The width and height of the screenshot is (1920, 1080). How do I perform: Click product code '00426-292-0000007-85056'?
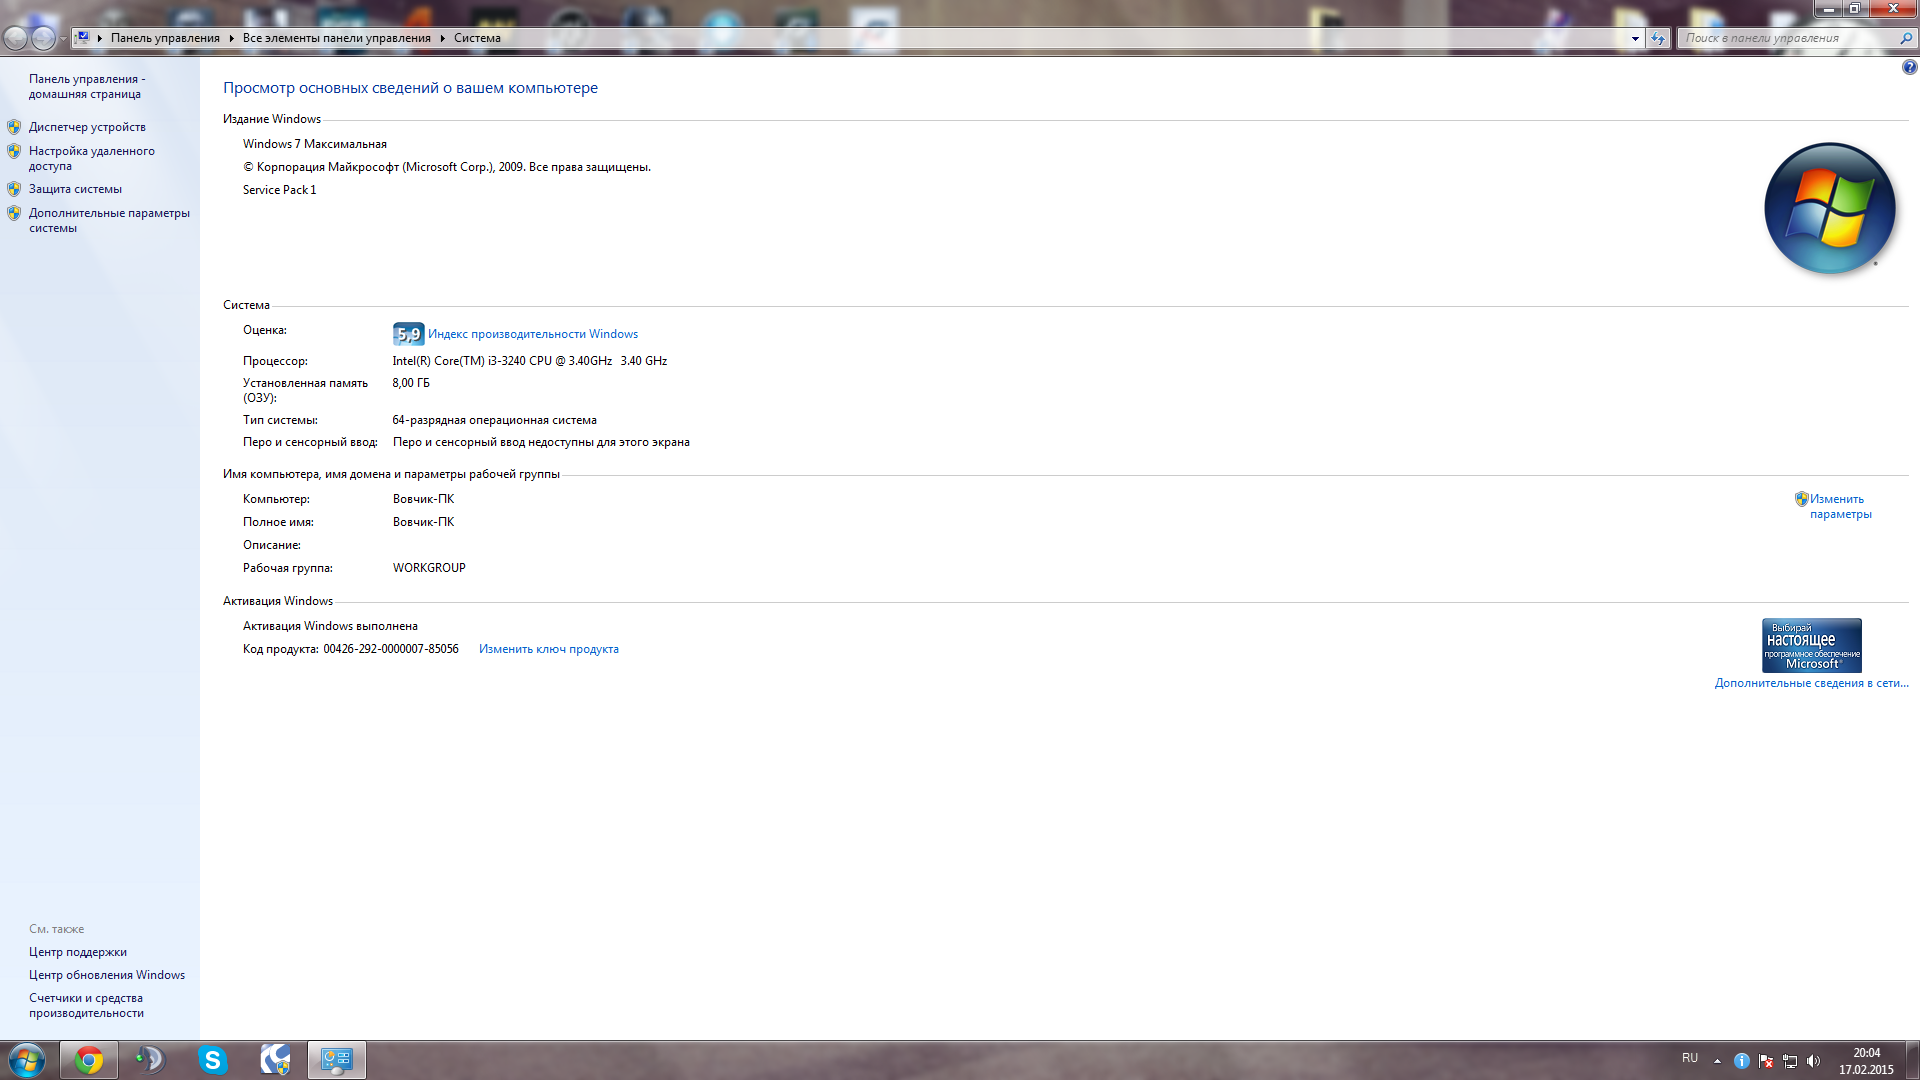pos(391,649)
